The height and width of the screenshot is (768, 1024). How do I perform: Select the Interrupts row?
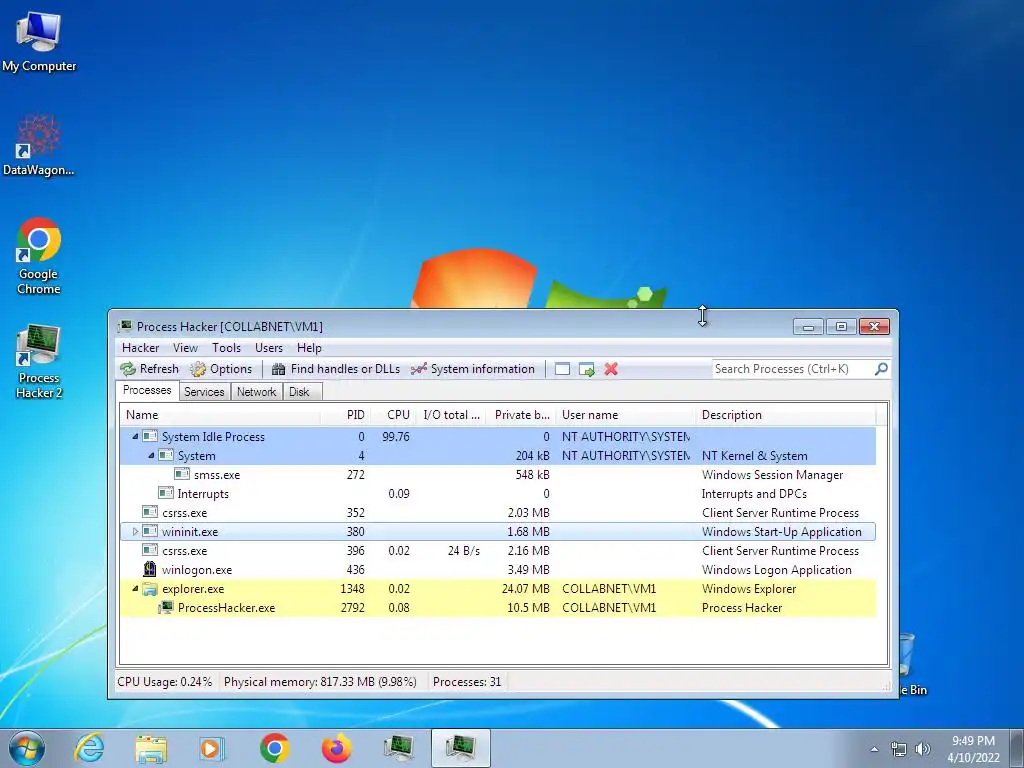tap(498, 494)
